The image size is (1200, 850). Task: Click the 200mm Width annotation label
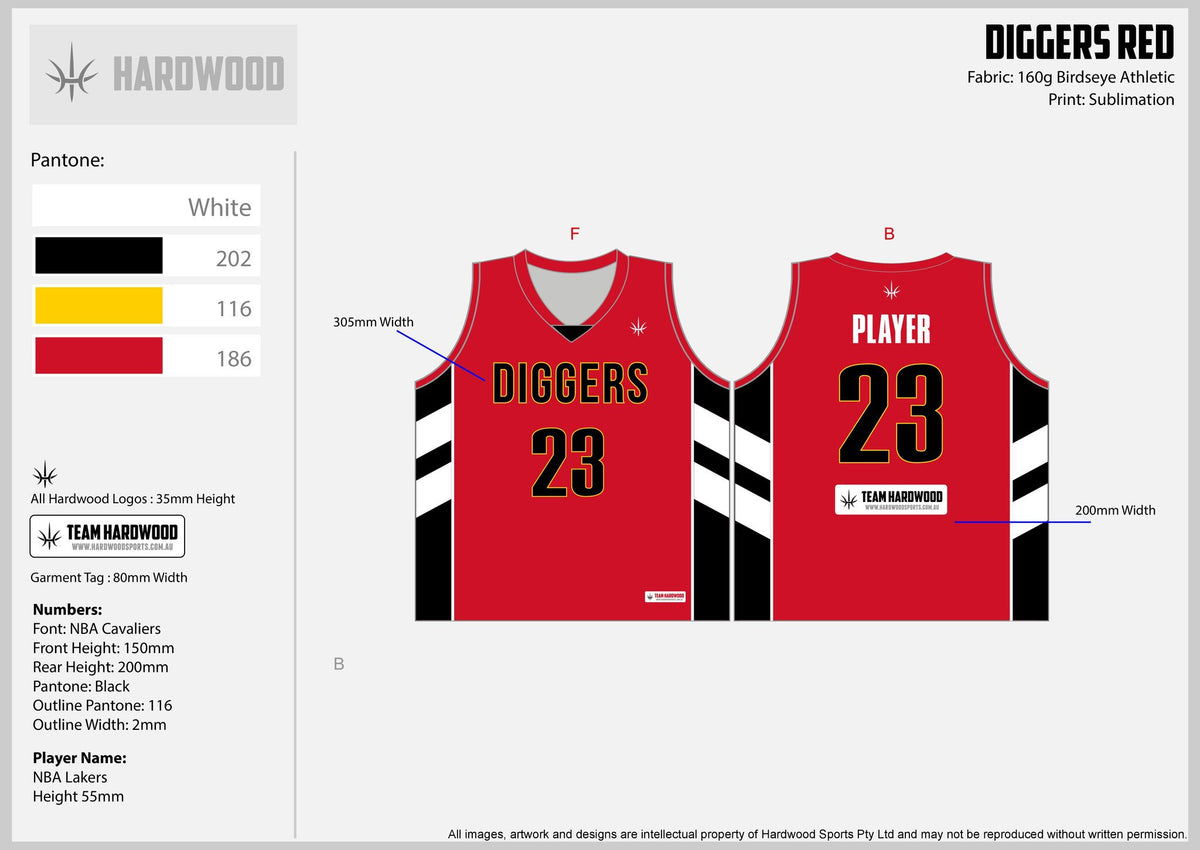pyautogui.click(x=1114, y=510)
